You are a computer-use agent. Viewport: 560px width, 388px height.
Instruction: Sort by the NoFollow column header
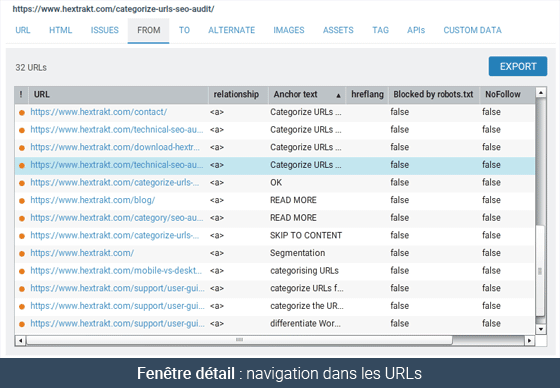[507, 95]
